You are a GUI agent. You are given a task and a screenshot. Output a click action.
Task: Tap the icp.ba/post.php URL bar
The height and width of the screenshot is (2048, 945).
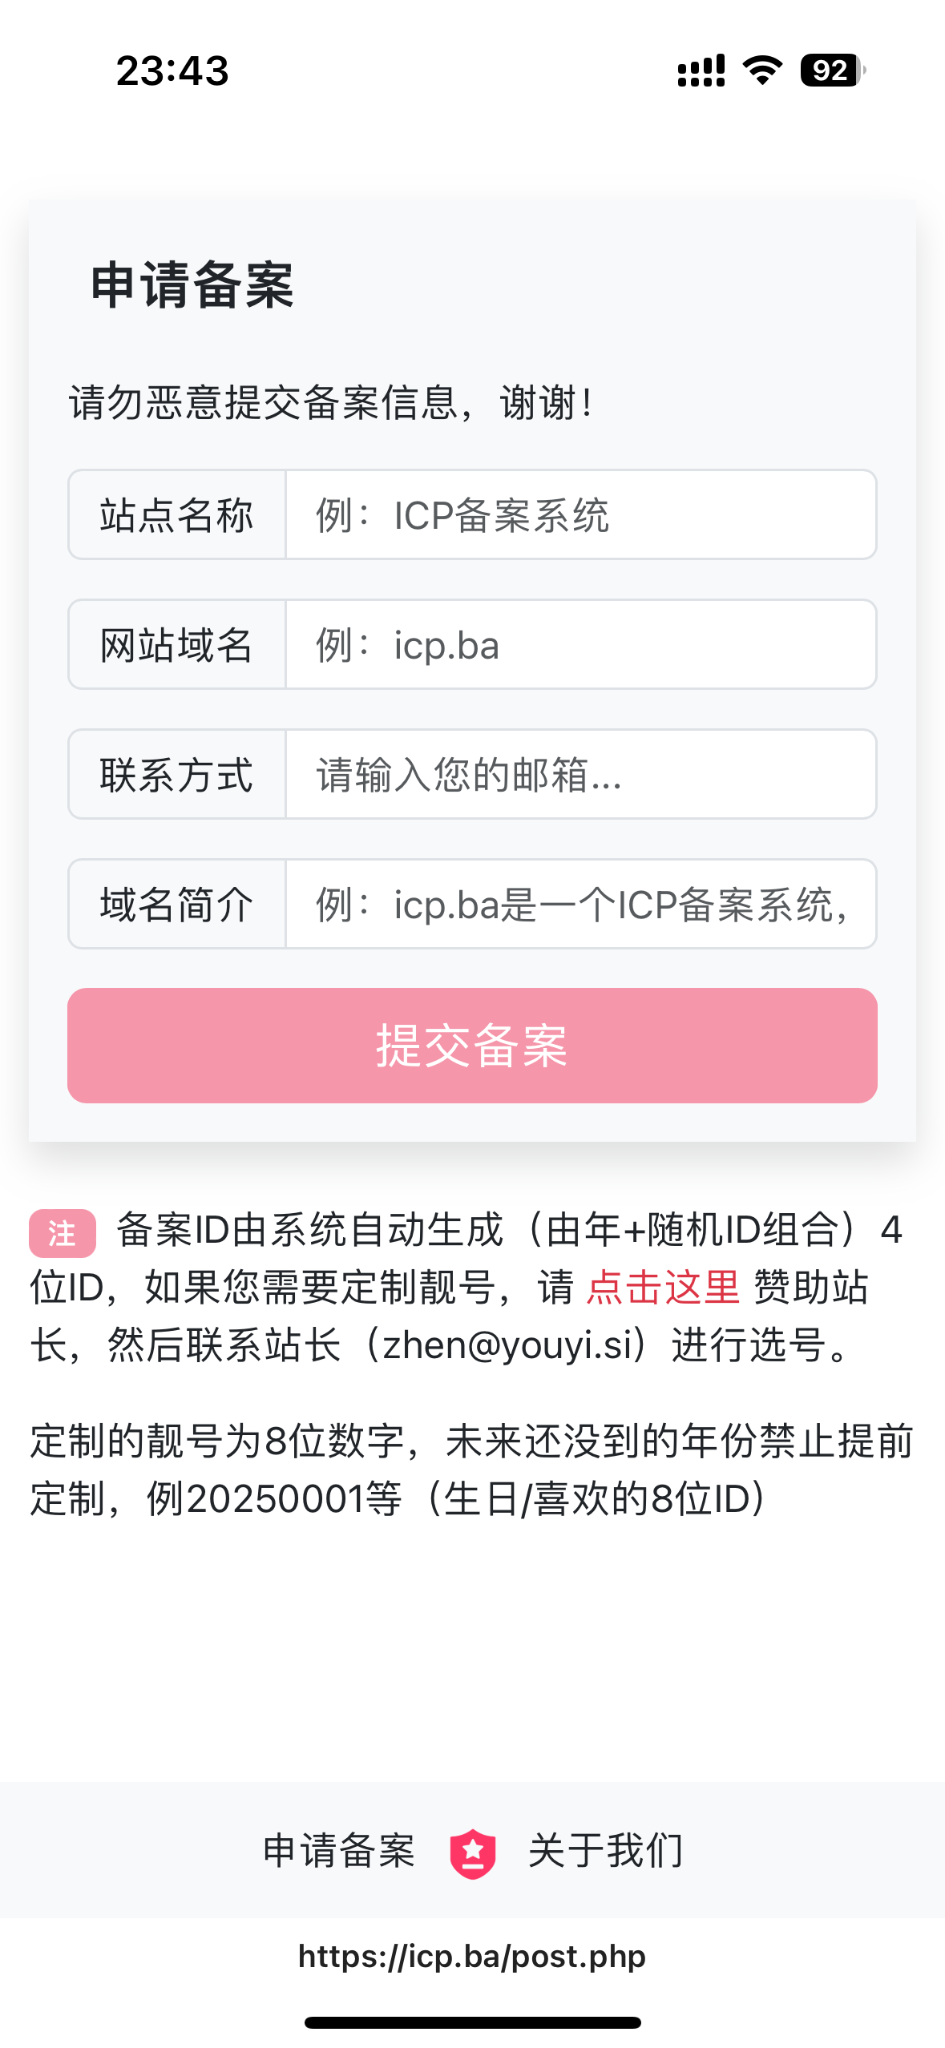[472, 1956]
